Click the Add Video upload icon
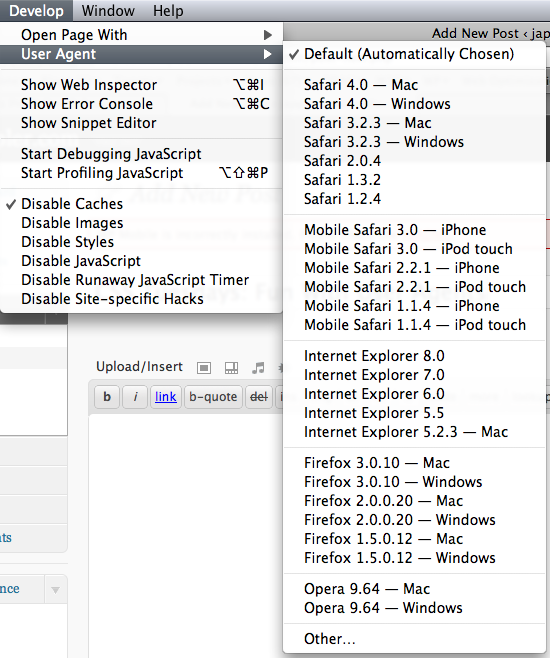 (x=231, y=368)
